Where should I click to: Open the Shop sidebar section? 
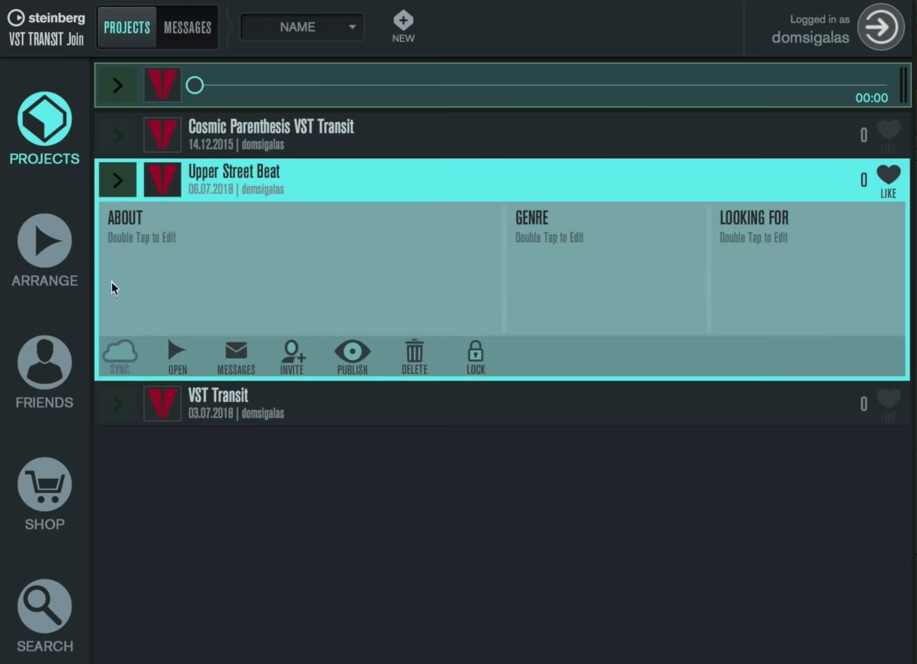44,494
